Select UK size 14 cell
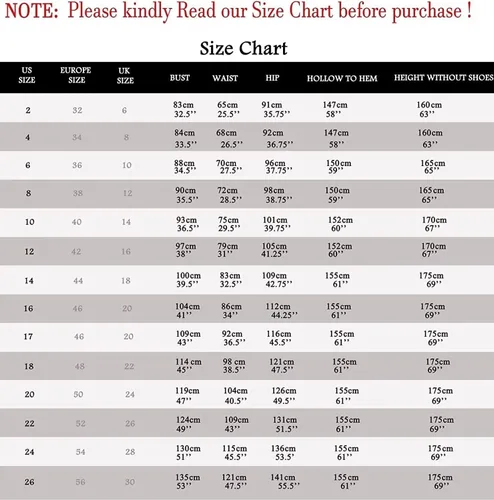 pyautogui.click(x=126, y=222)
